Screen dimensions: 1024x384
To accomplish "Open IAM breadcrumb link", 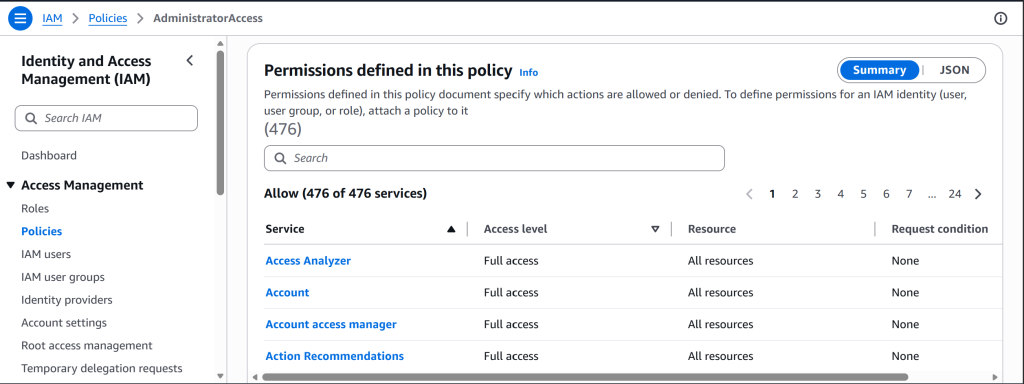I will 52,18.
